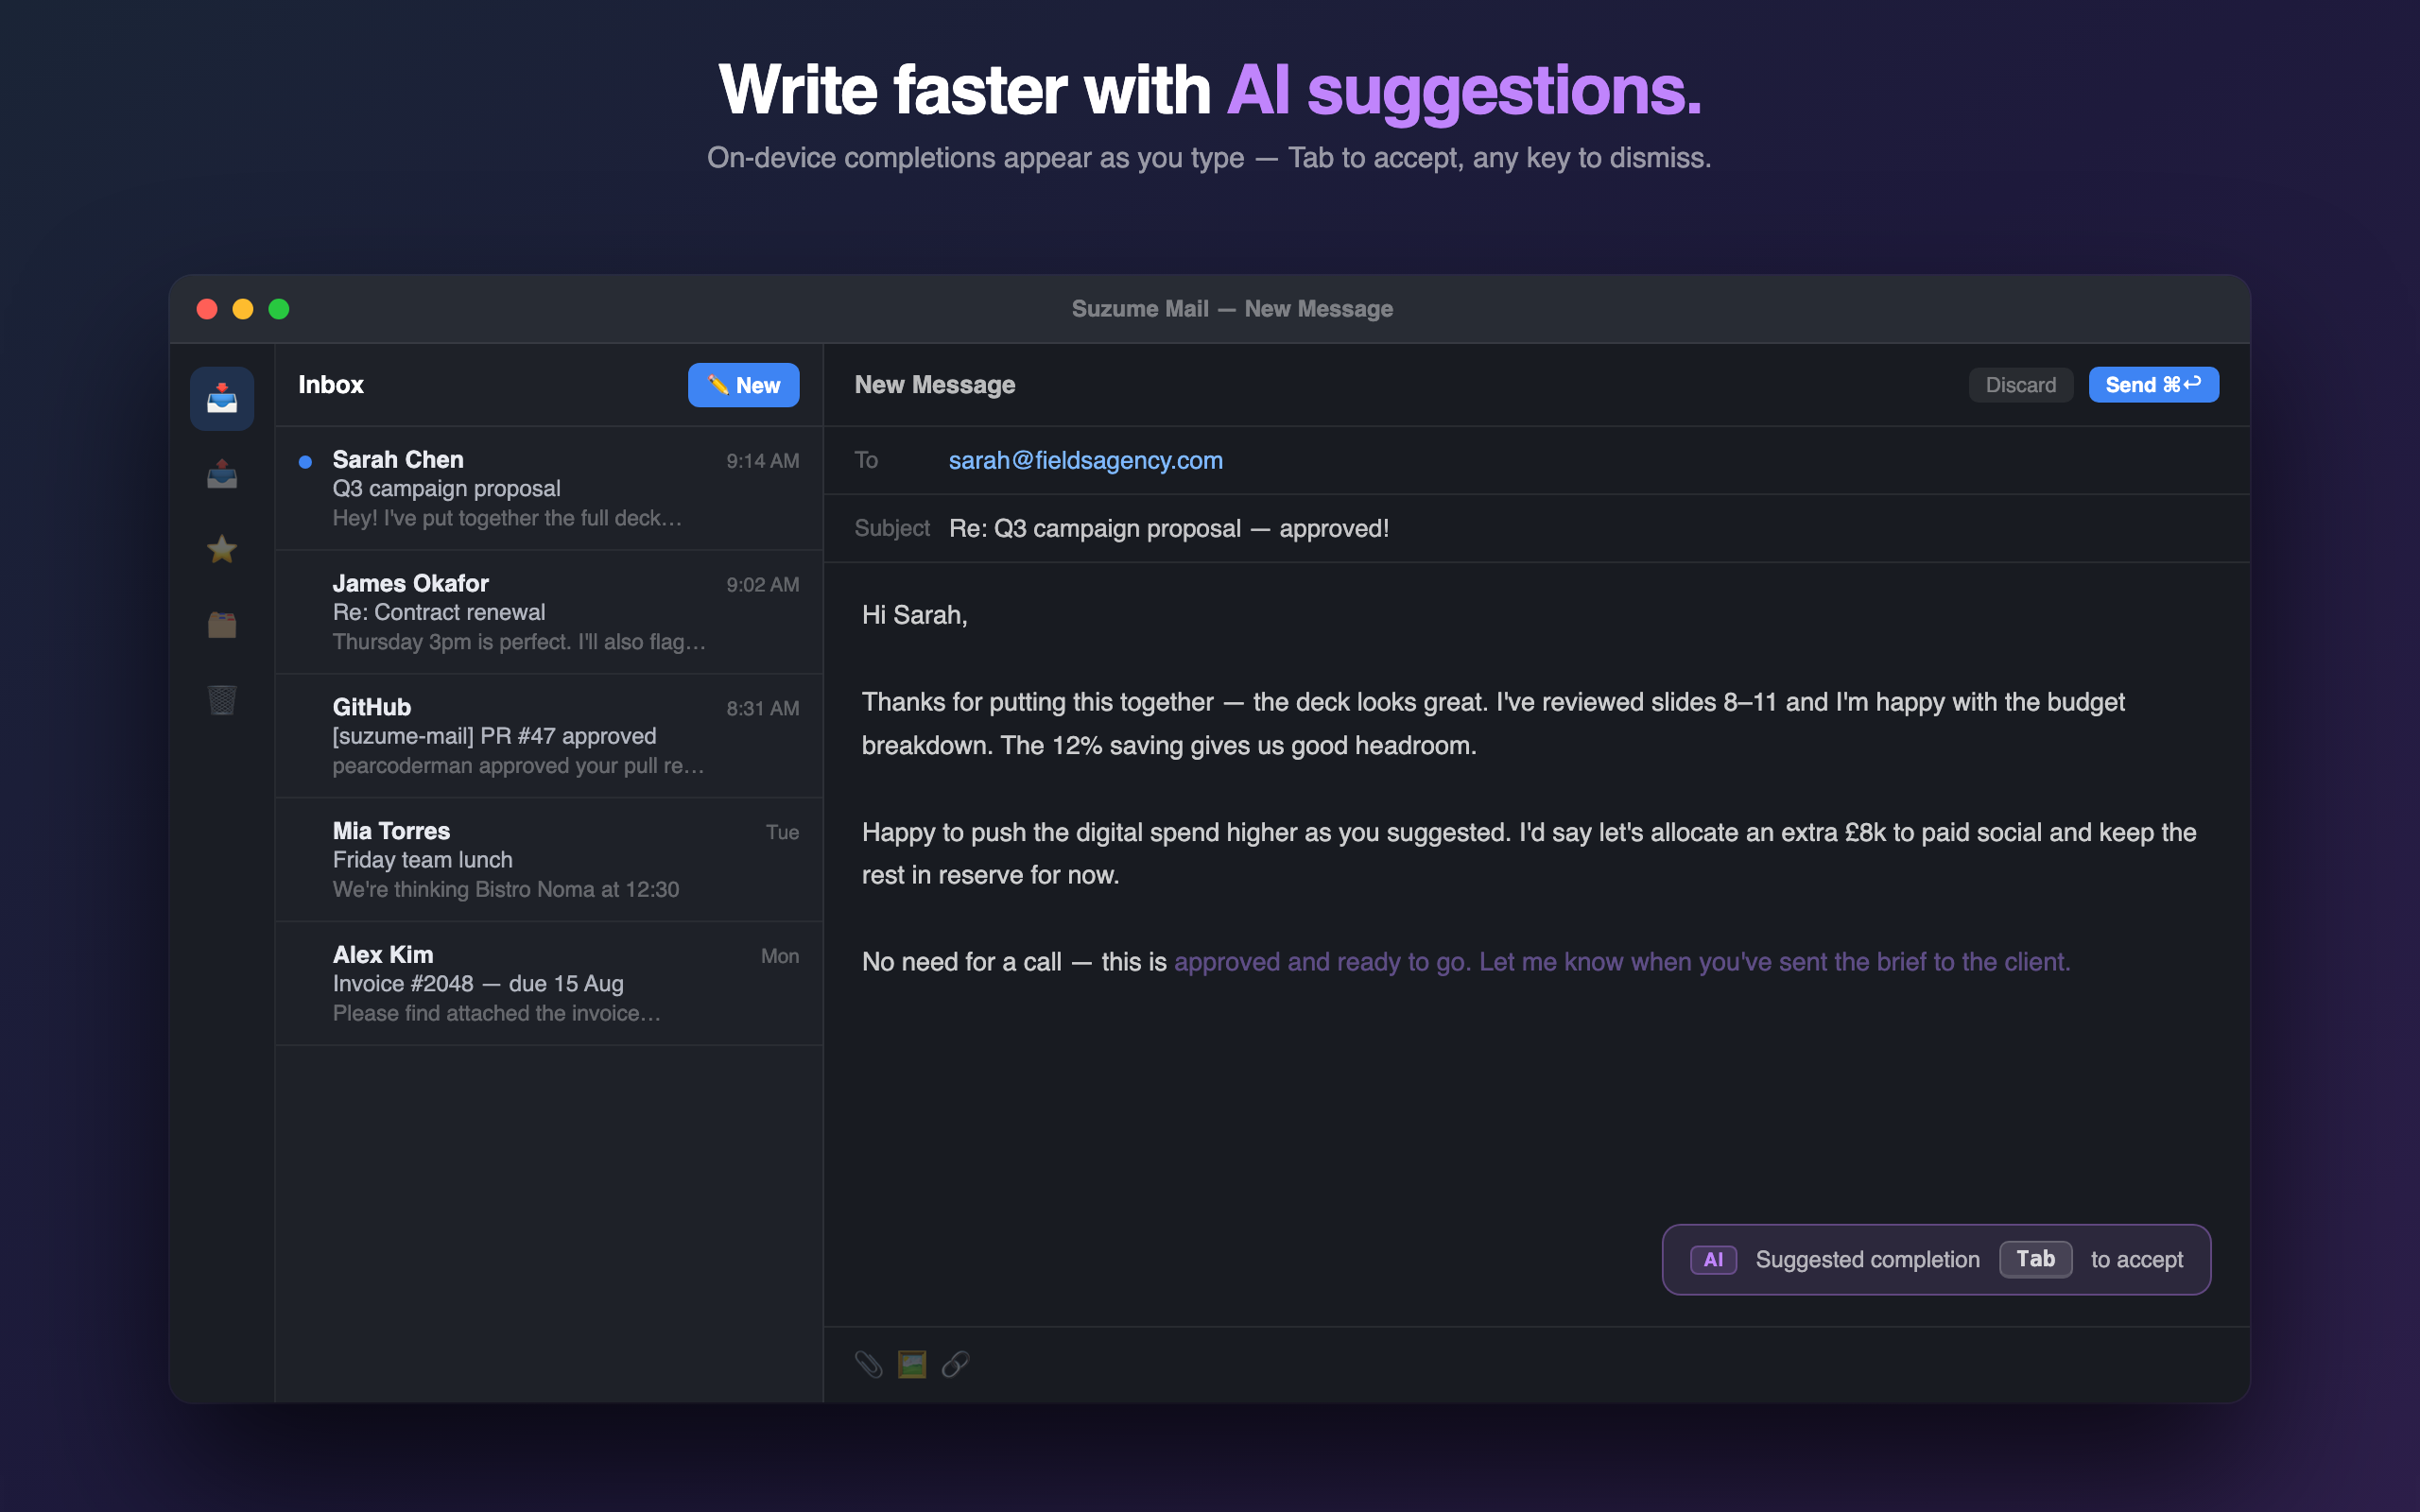
Task: Click the red close window button
Action: coord(207,309)
